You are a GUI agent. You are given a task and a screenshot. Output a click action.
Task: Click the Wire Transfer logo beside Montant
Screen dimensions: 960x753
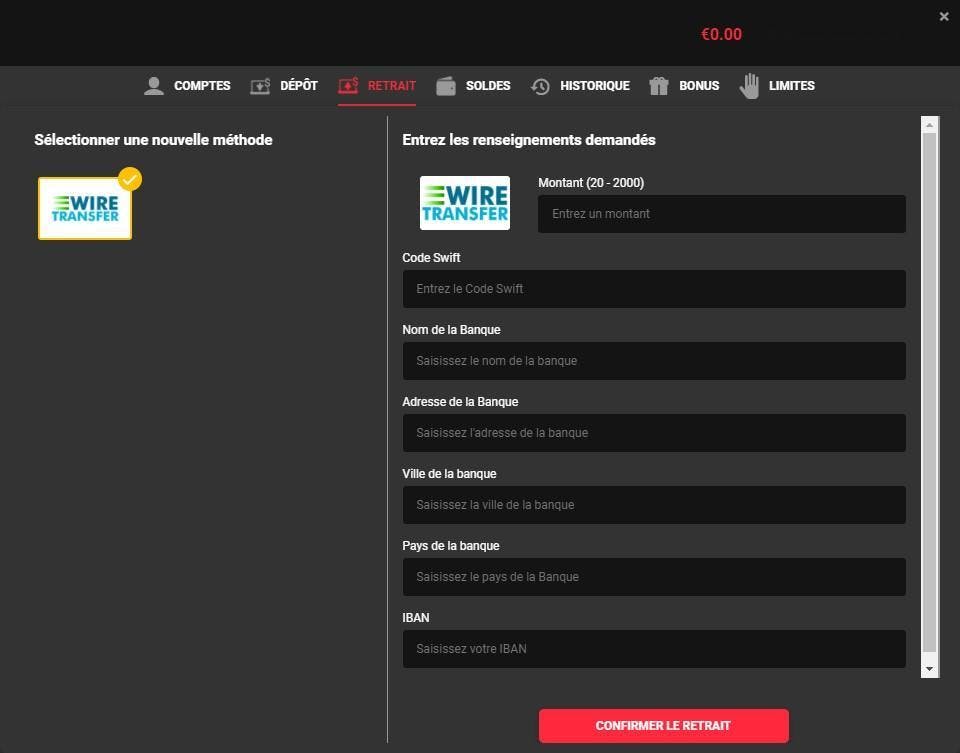(x=465, y=203)
